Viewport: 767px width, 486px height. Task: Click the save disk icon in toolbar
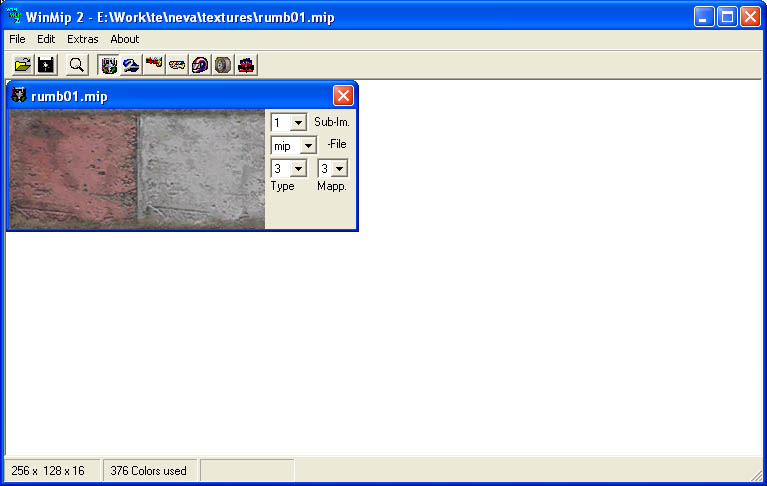coord(46,65)
